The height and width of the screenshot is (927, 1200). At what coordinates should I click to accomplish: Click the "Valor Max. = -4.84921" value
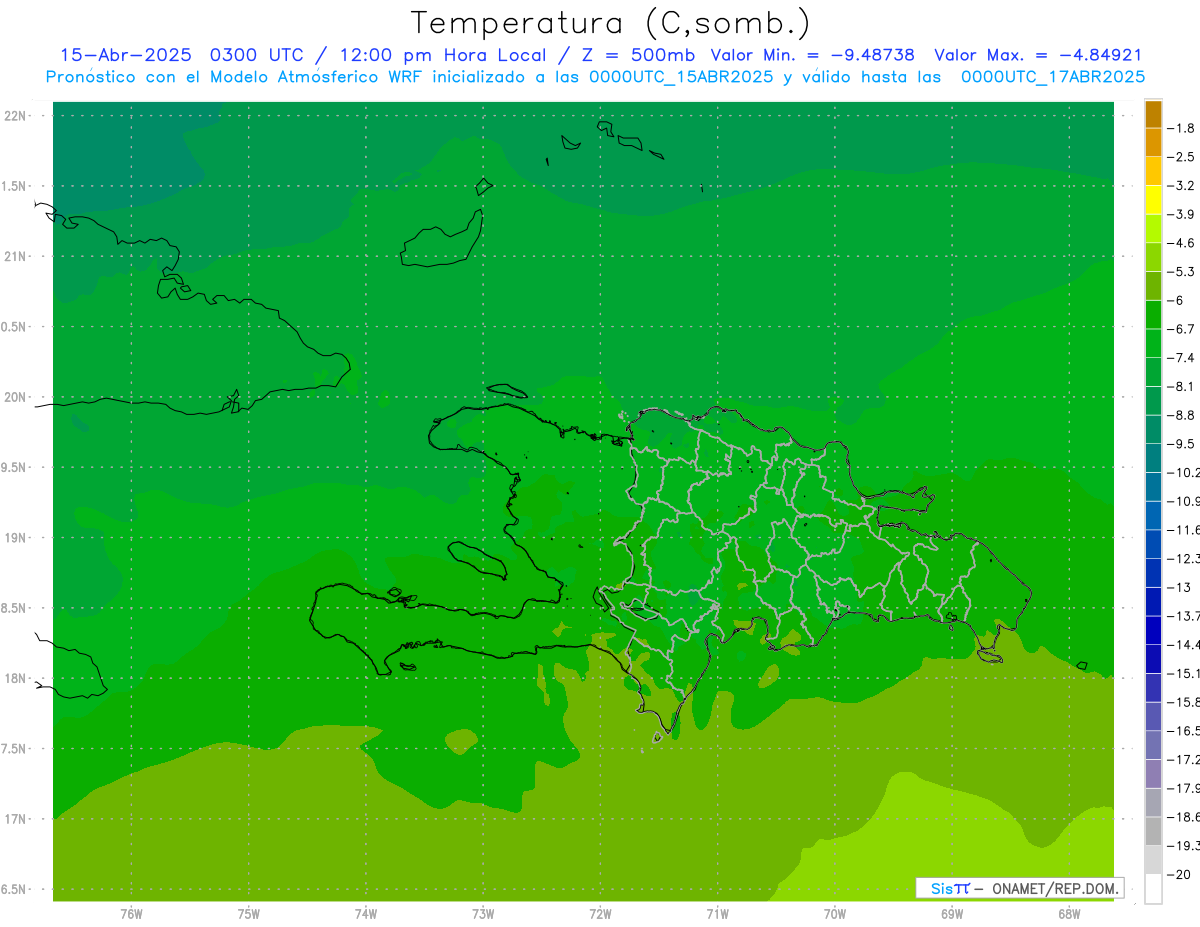point(1038,55)
